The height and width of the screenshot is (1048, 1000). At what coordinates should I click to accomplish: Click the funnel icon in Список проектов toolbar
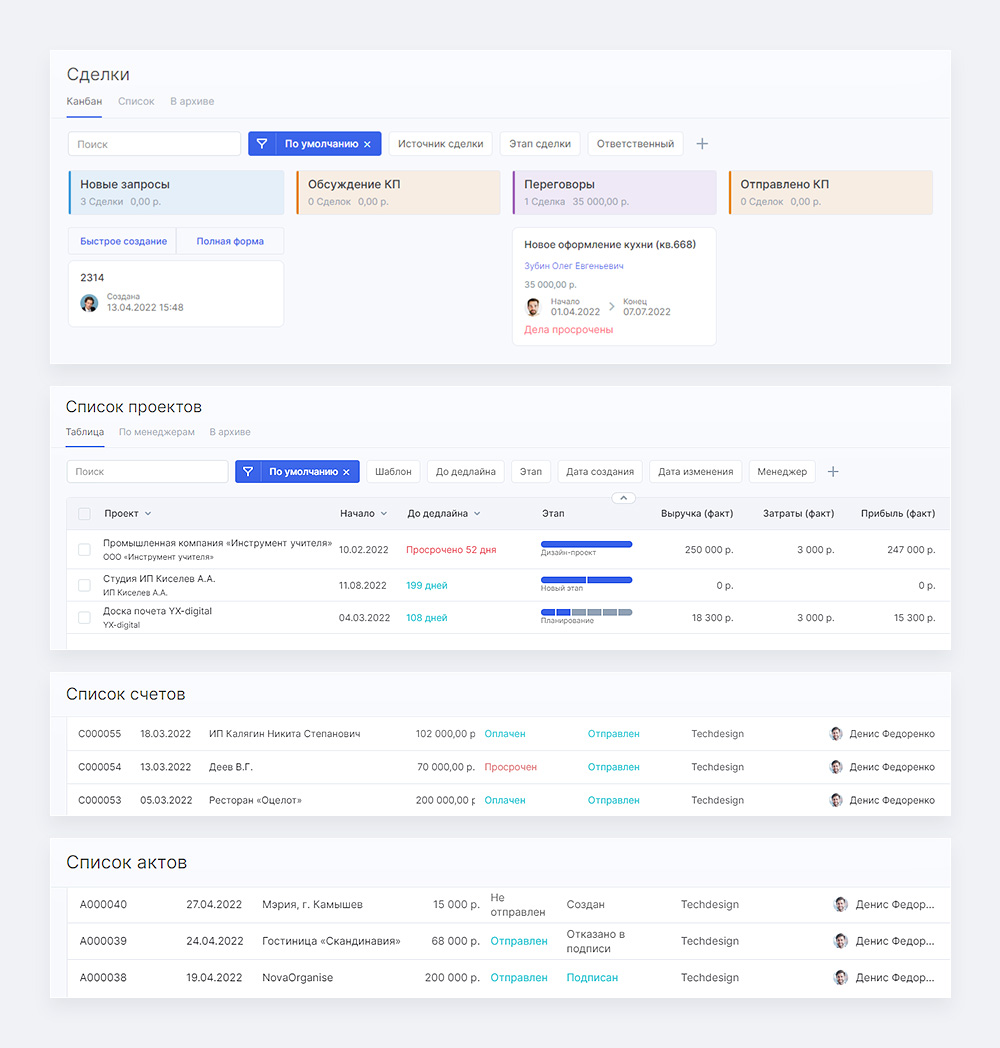tap(248, 472)
